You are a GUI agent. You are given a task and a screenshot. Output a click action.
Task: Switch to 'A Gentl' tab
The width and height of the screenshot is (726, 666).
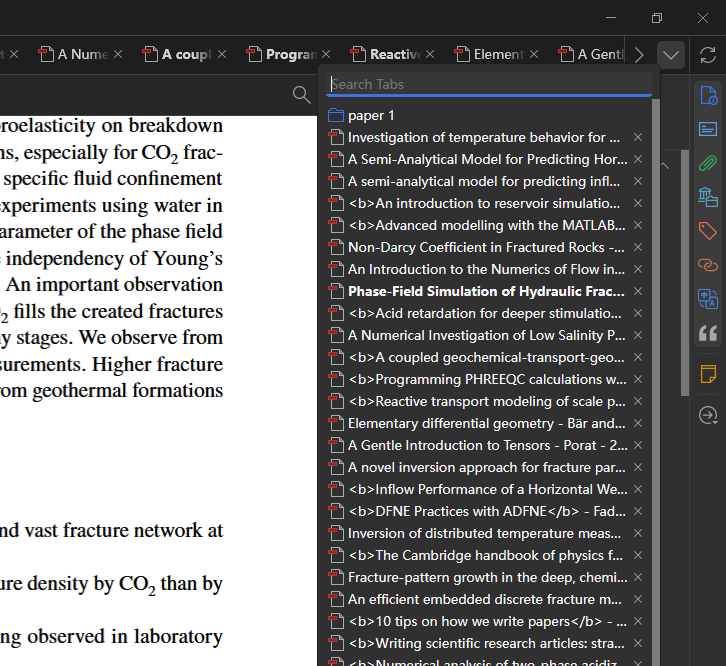point(591,54)
